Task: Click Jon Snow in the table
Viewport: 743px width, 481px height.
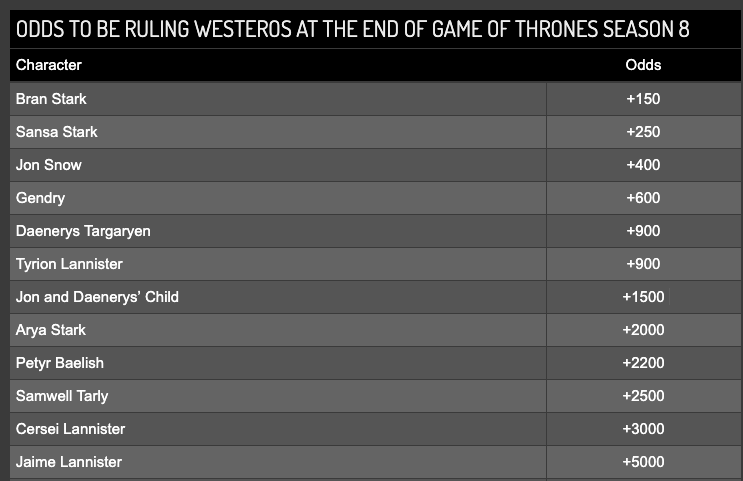Action: tap(49, 165)
